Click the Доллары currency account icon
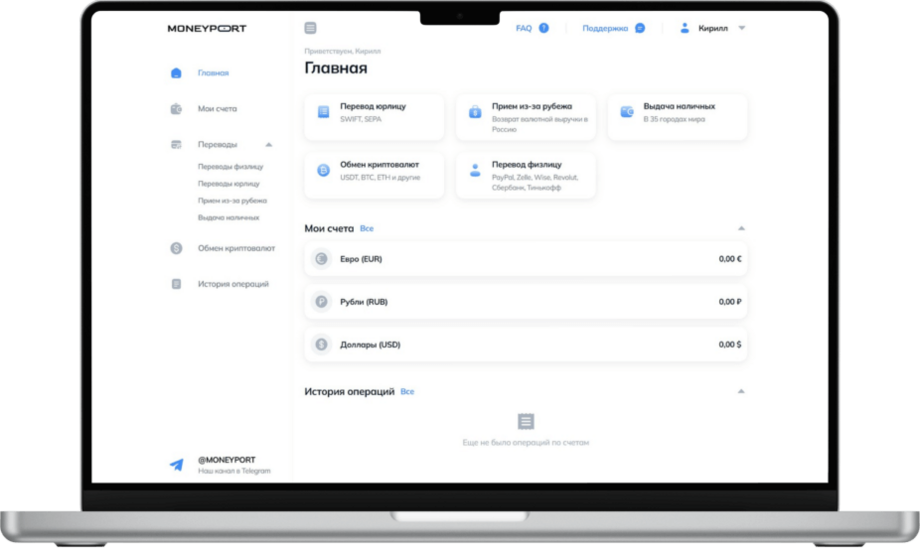The height and width of the screenshot is (556, 920). (321, 344)
